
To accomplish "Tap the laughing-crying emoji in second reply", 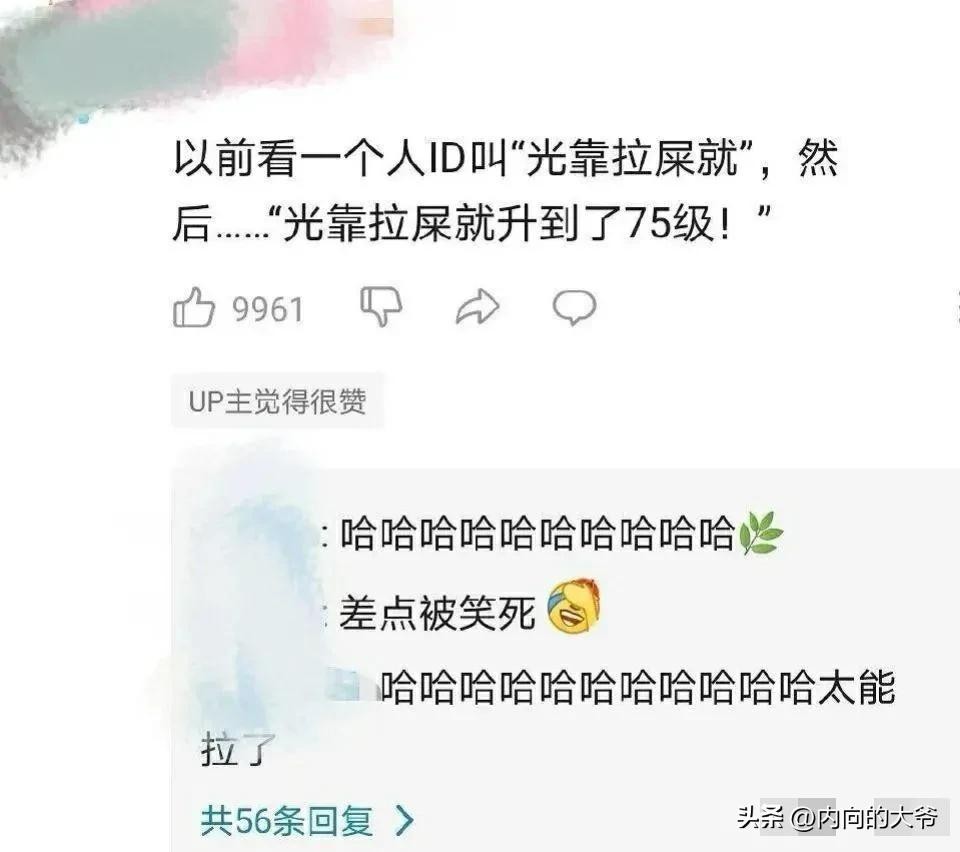I will [573, 608].
